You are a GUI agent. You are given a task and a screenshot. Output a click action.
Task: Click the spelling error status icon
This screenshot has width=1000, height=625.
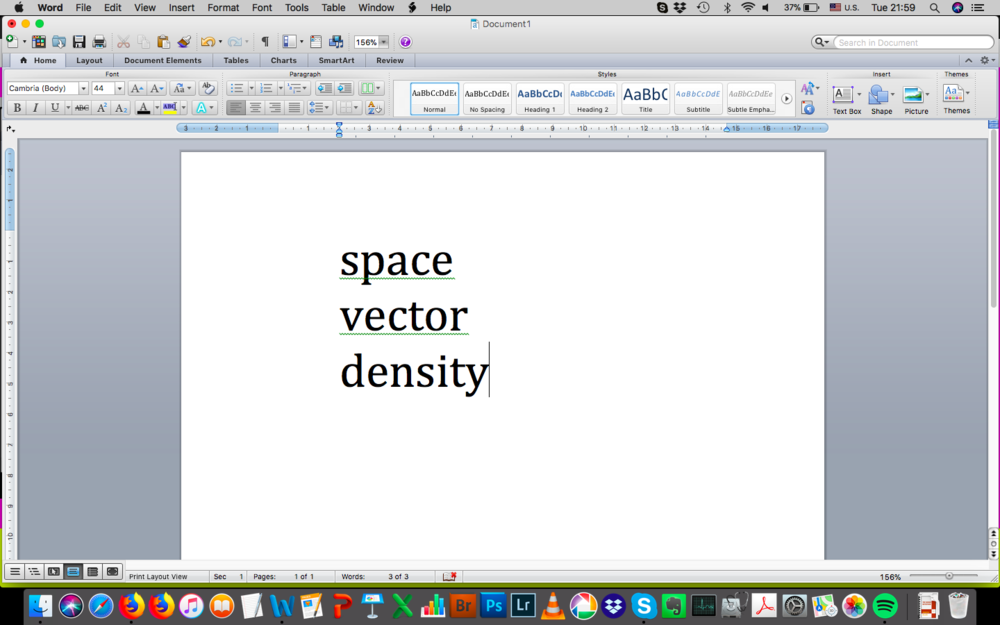click(x=450, y=576)
